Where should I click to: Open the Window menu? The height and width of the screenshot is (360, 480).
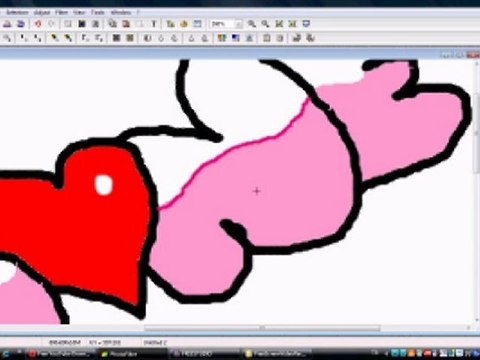(x=121, y=12)
